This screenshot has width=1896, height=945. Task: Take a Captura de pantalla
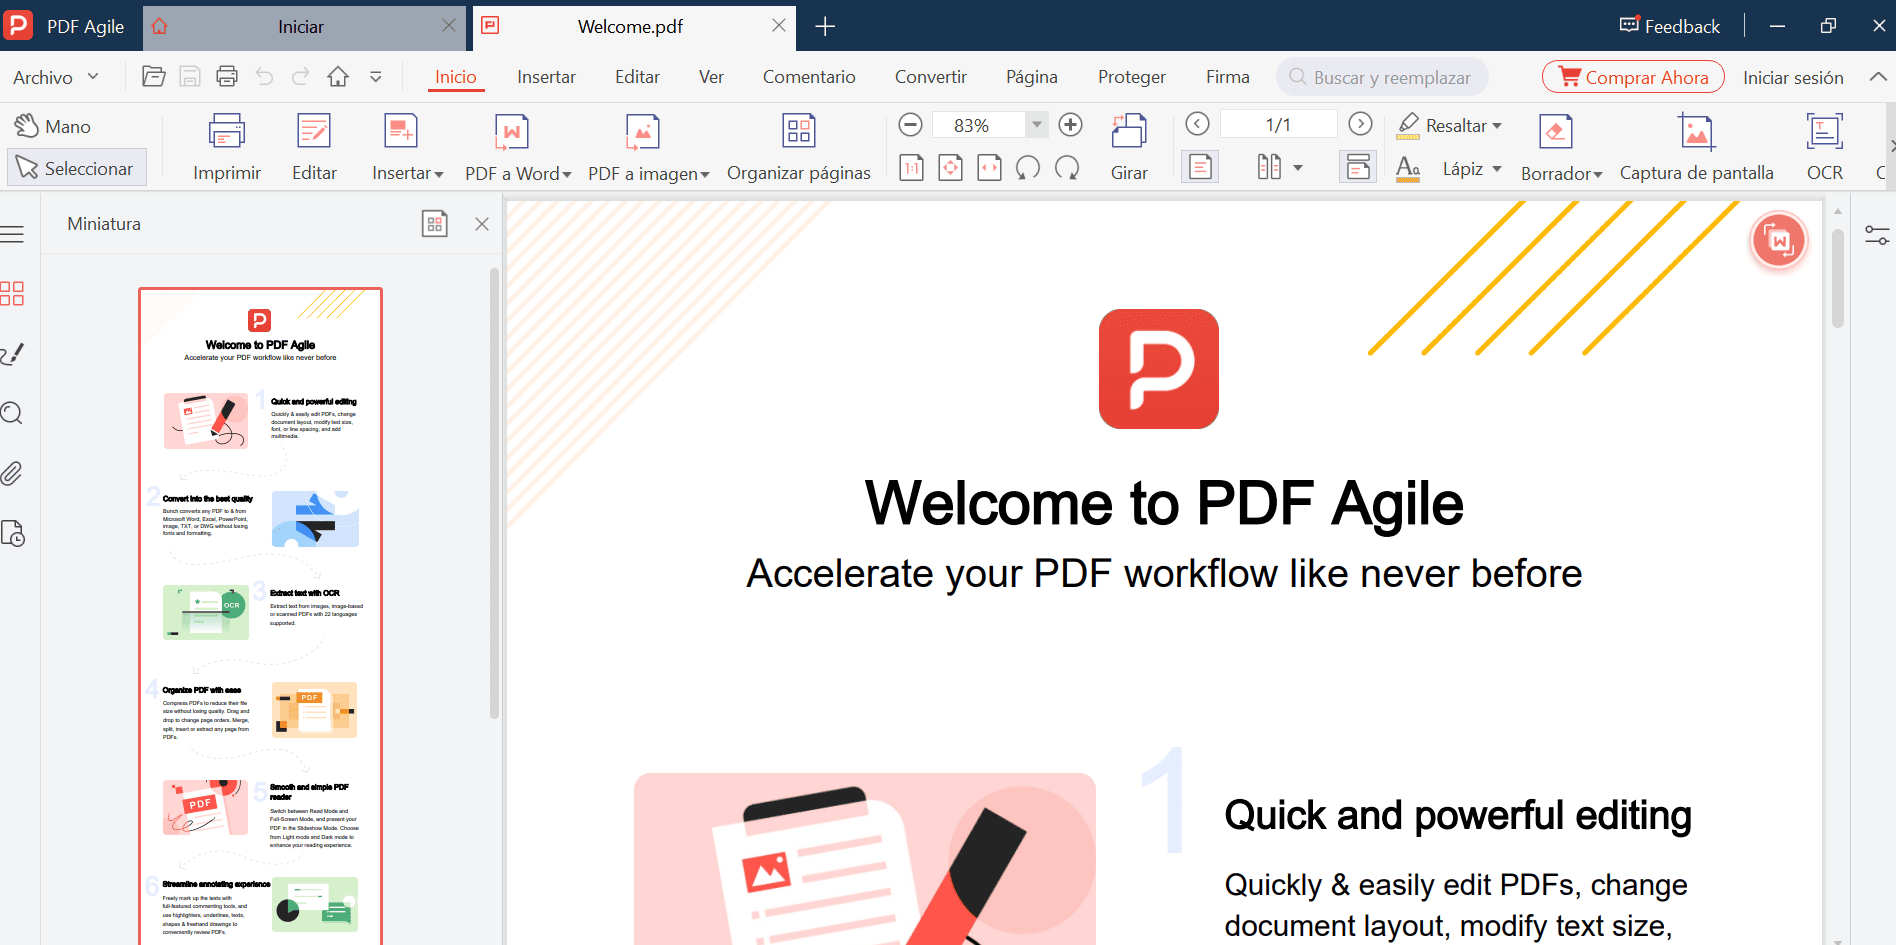1696,145
